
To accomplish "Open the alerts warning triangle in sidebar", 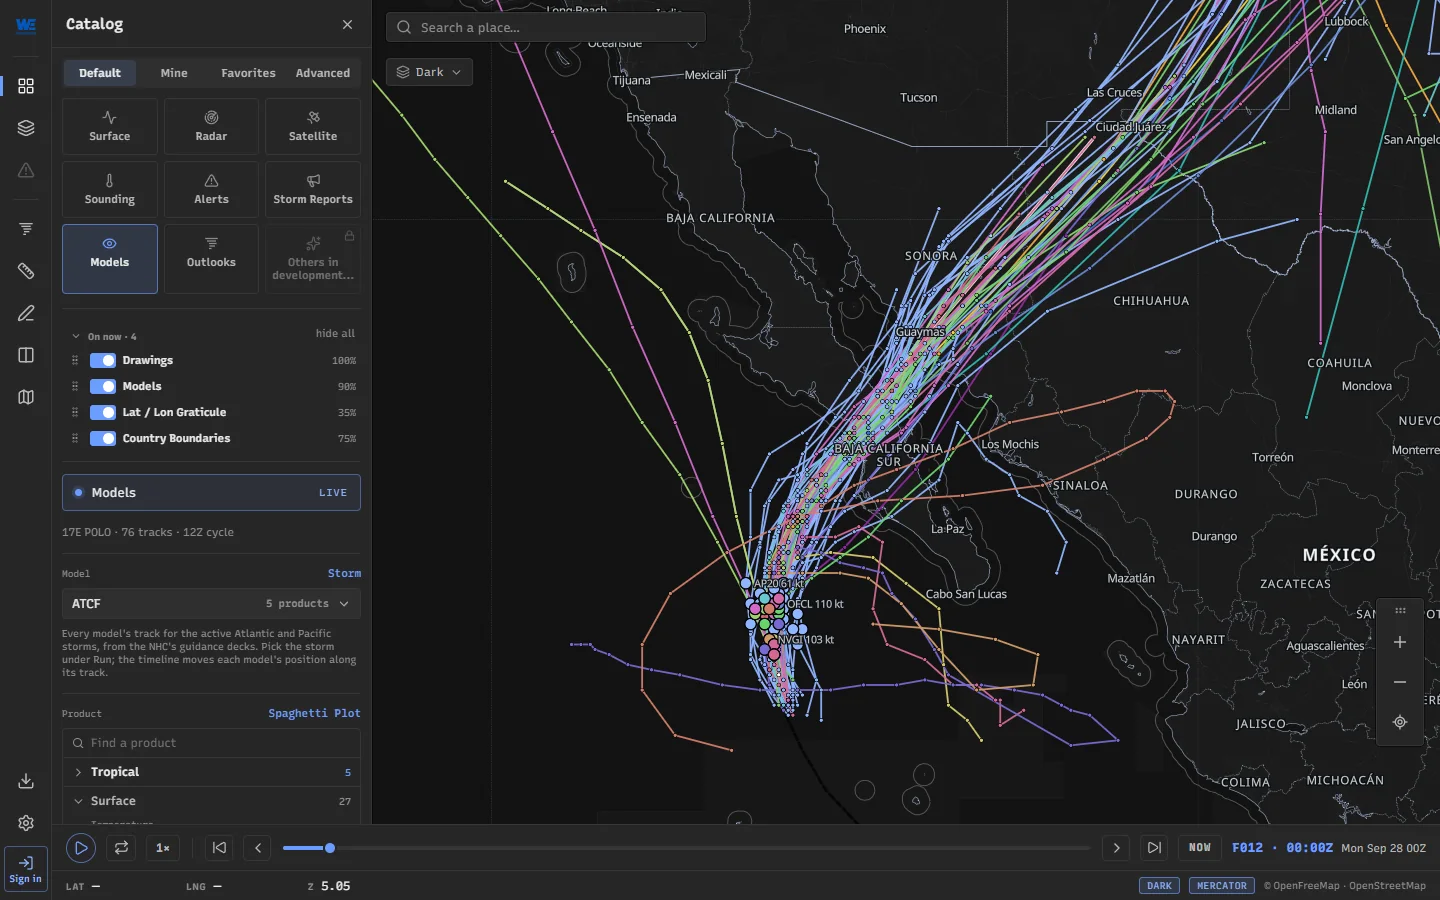I will coord(26,170).
